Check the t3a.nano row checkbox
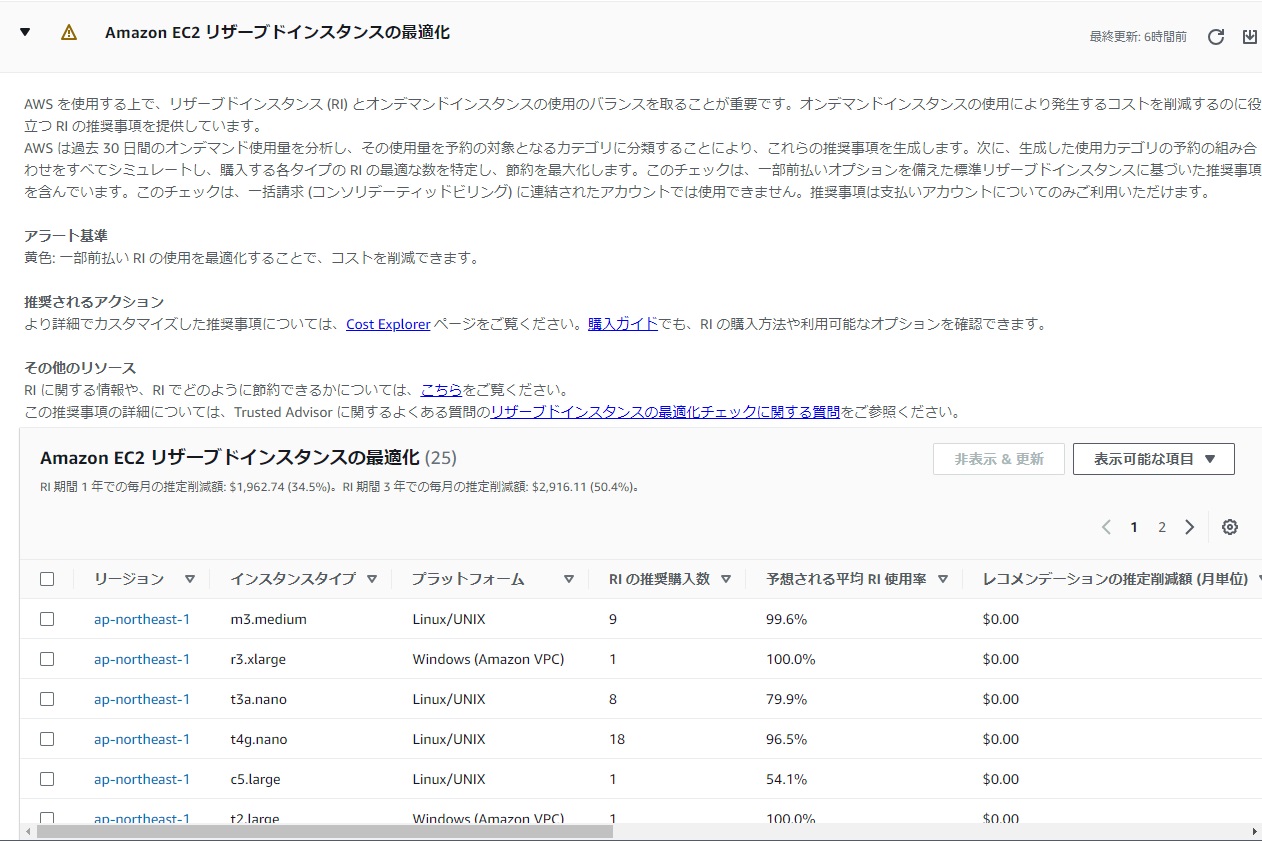Viewport: 1262px width, 841px height. pos(47,699)
